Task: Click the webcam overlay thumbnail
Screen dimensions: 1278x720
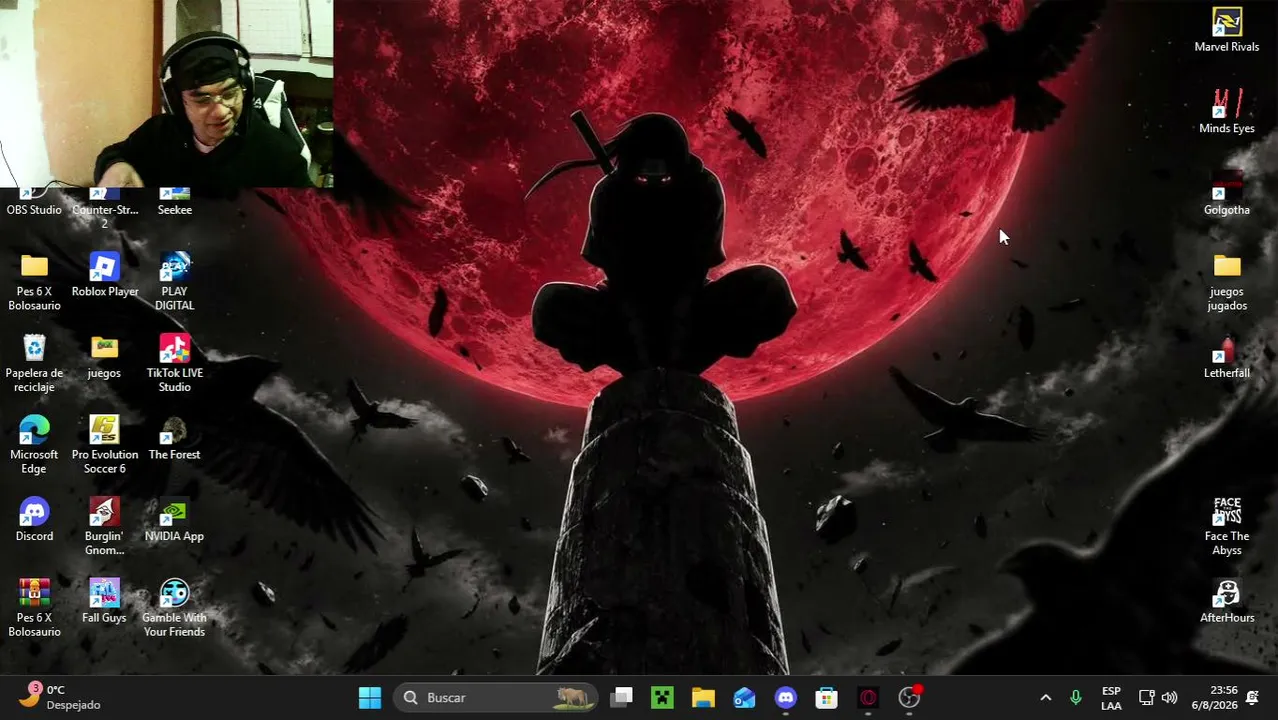Action: pyautogui.click(x=166, y=94)
